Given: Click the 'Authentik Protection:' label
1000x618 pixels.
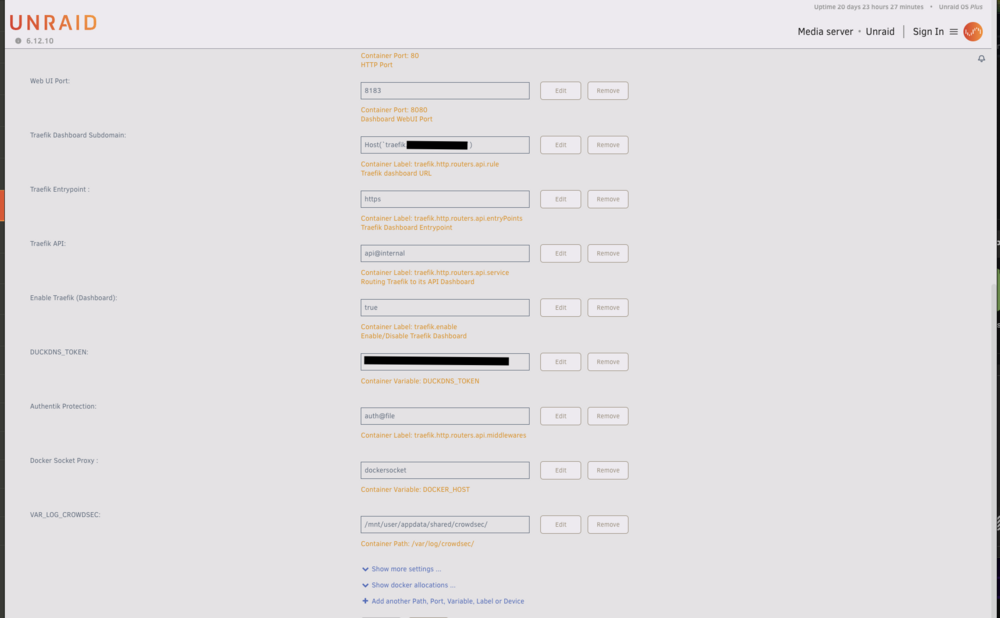Looking at the screenshot, I should 63,406.
